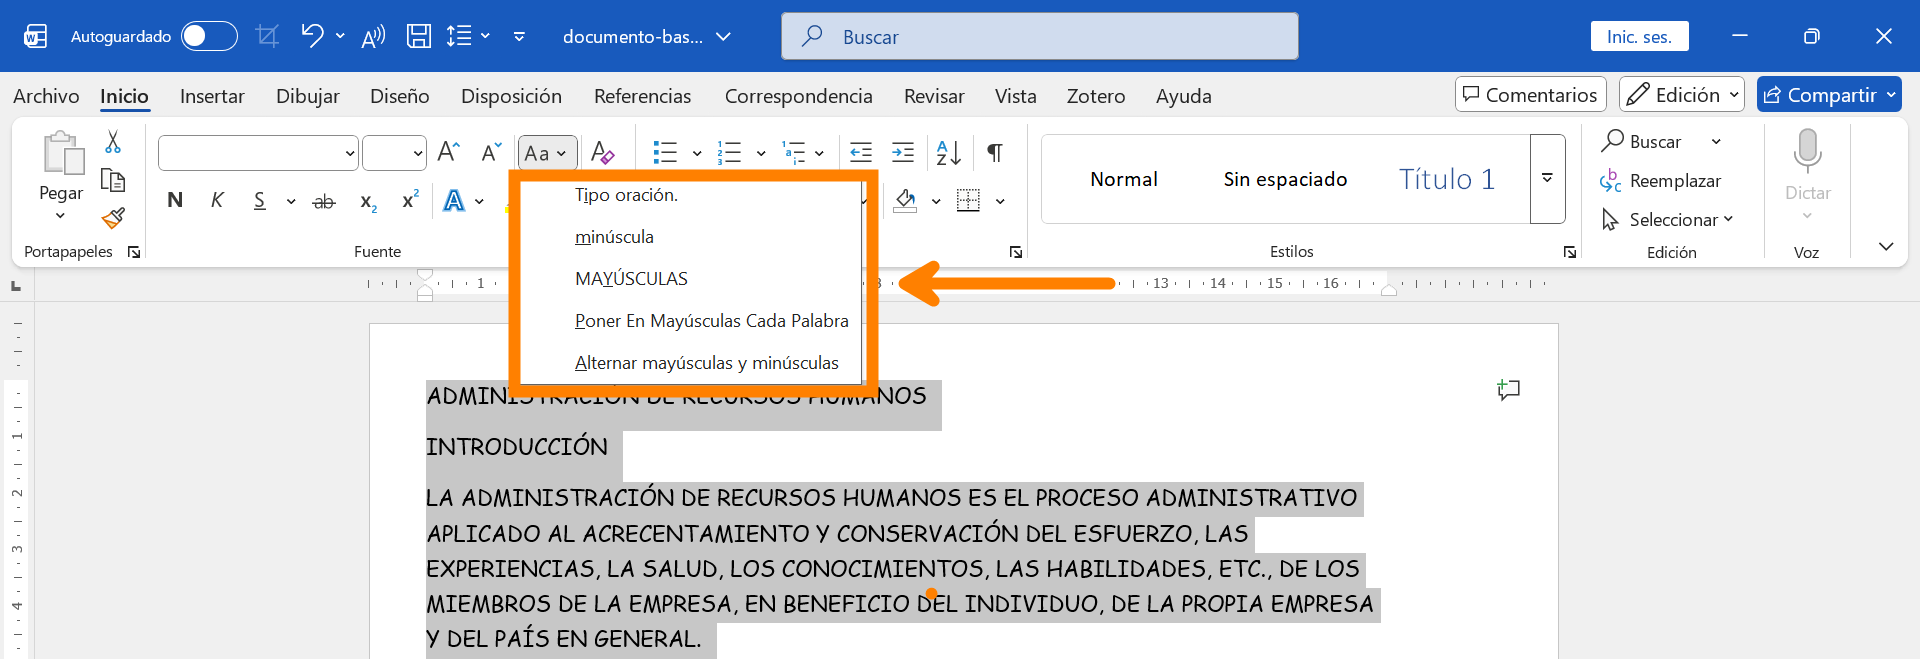Toggle the Autoguardado switch
Screen dimensions: 1920x659
coord(209,36)
